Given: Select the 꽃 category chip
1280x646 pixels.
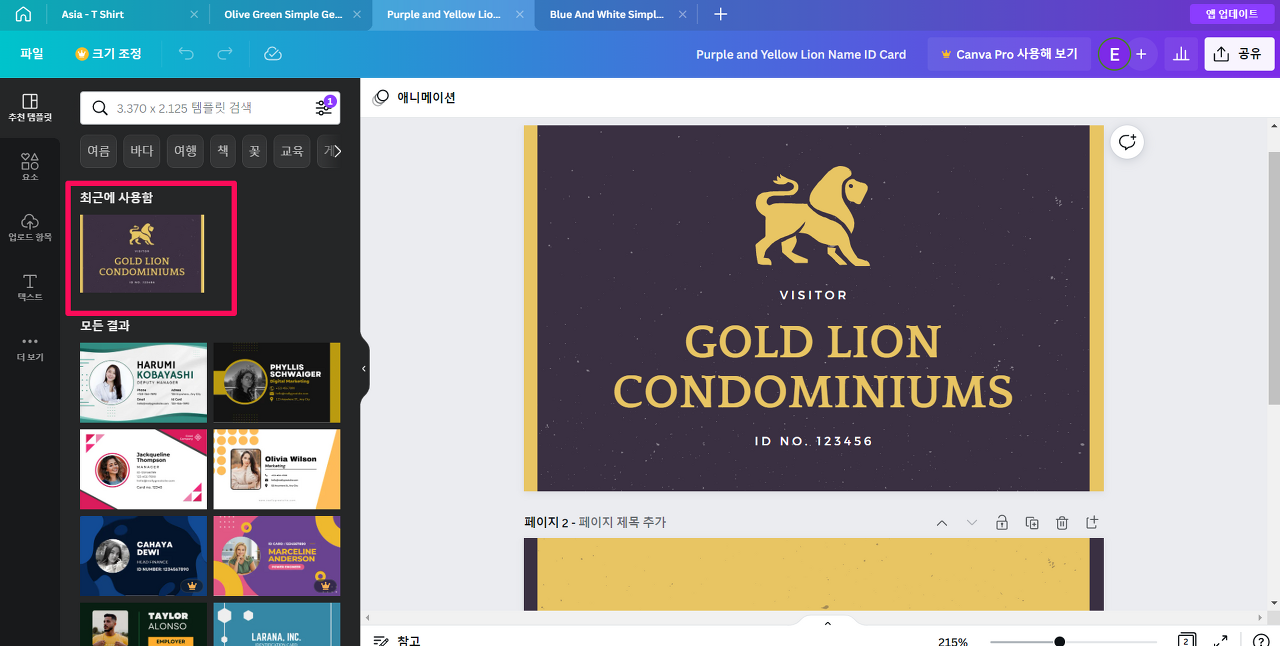Looking at the screenshot, I should point(254,151).
